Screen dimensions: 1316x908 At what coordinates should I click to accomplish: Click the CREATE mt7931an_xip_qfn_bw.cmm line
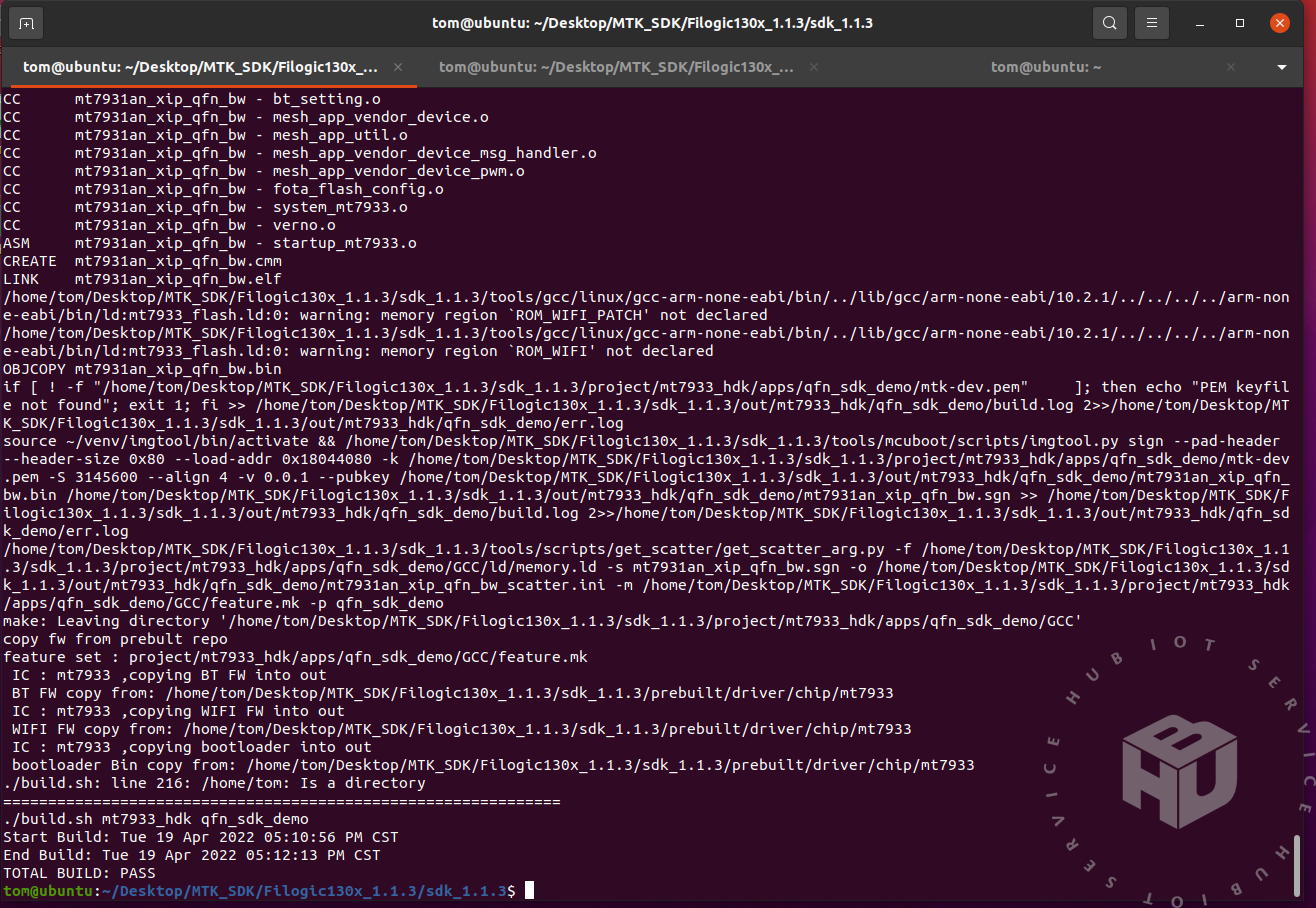tap(142, 261)
